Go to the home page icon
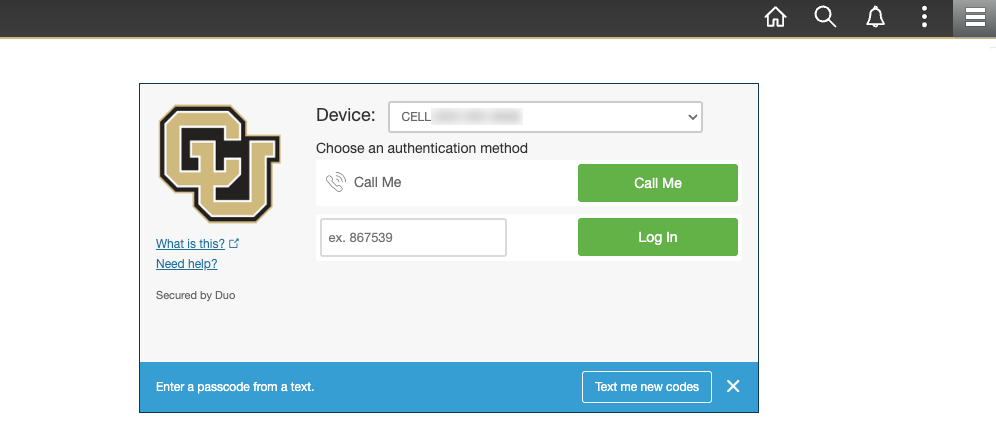This screenshot has height=444, width=996. [775, 17]
